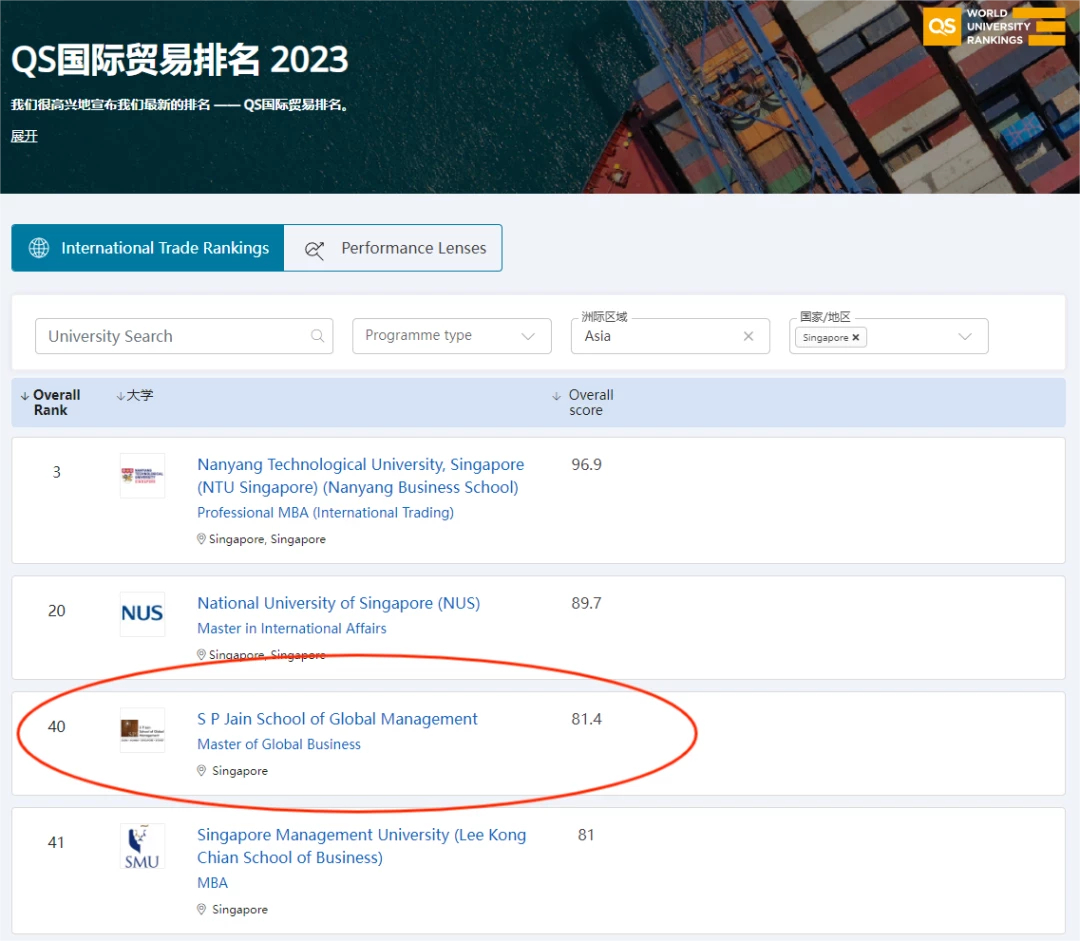The height and width of the screenshot is (941, 1080).
Task: Open Master of Global Business link
Action: [x=279, y=744]
